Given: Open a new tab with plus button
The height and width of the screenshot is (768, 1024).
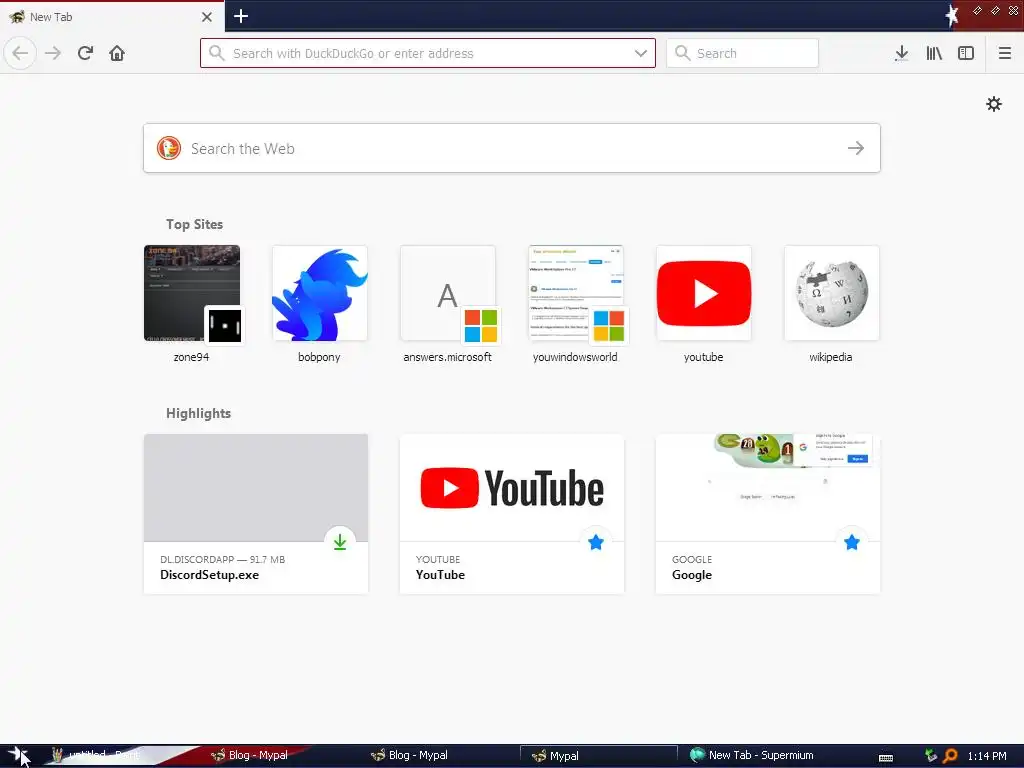Looking at the screenshot, I should click(x=240, y=16).
